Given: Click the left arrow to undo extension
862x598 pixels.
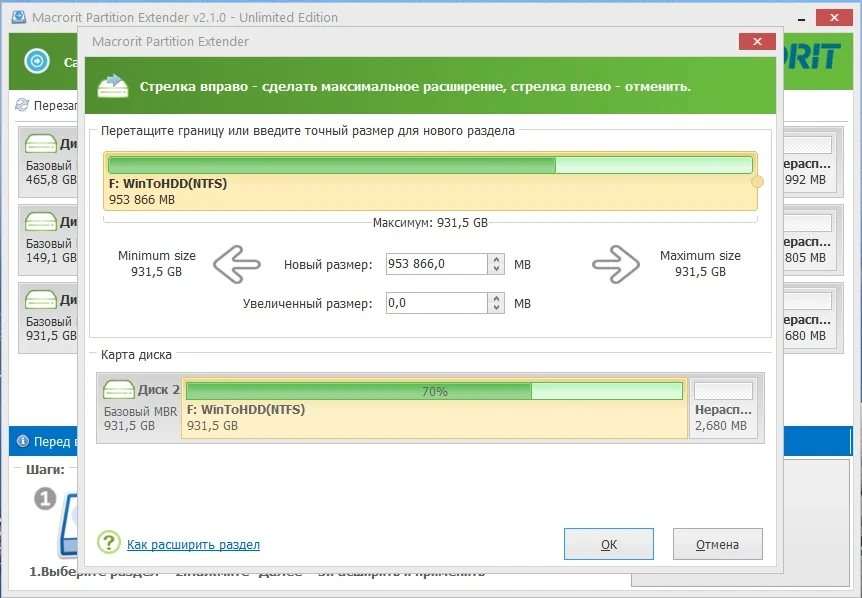Looking at the screenshot, I should (236, 264).
